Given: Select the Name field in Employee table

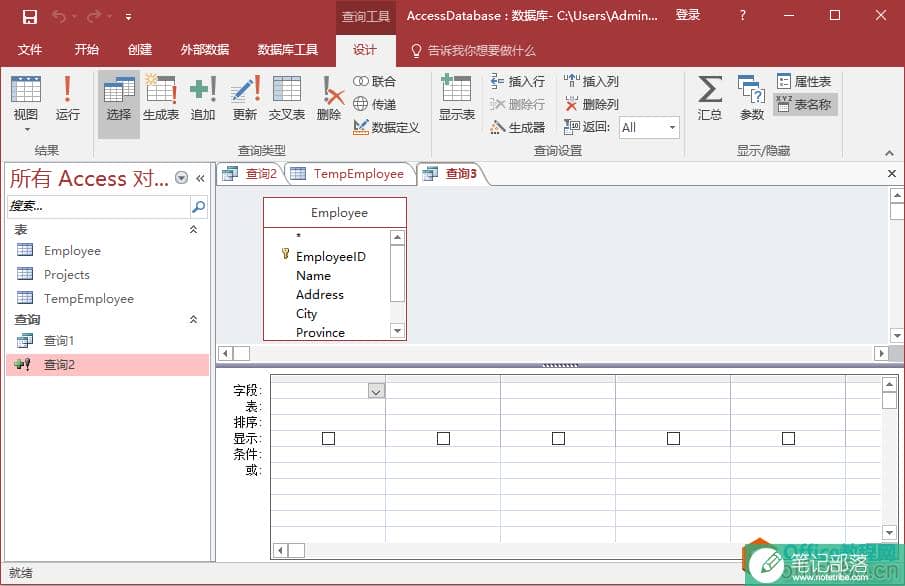Looking at the screenshot, I should point(313,276).
